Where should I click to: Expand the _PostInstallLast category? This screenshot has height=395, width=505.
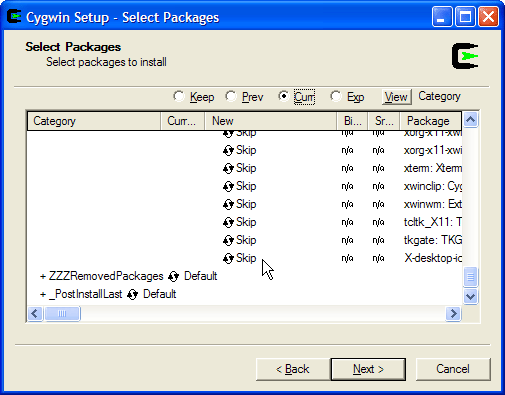tap(43, 295)
